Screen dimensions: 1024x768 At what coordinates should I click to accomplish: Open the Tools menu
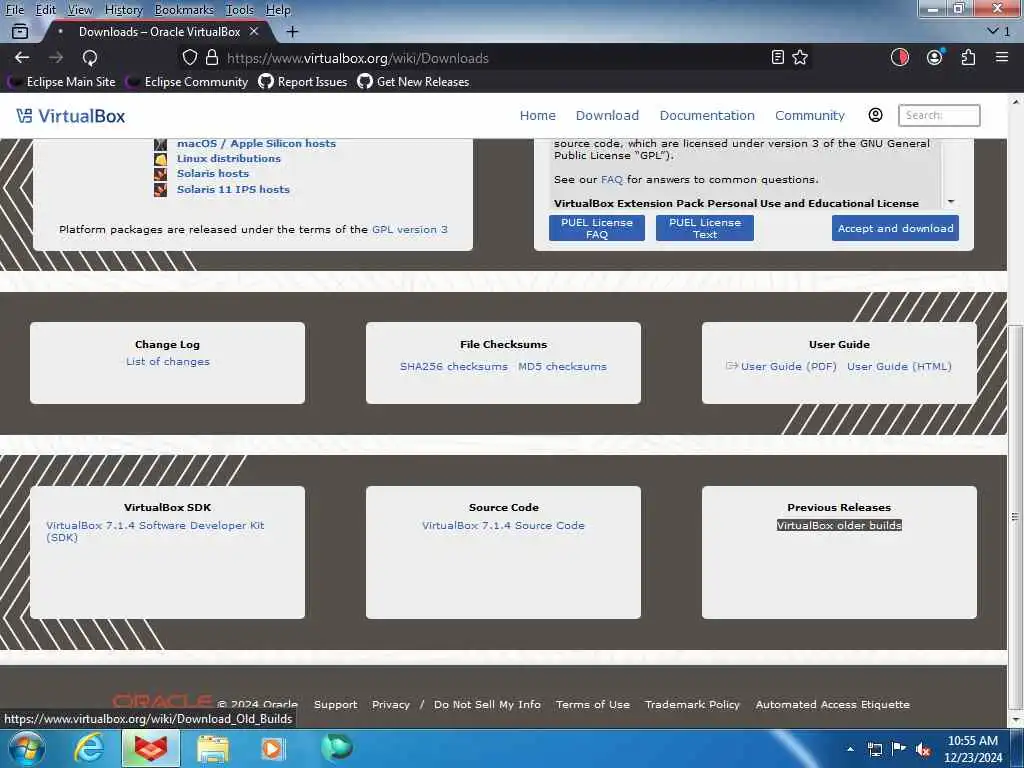click(x=239, y=10)
